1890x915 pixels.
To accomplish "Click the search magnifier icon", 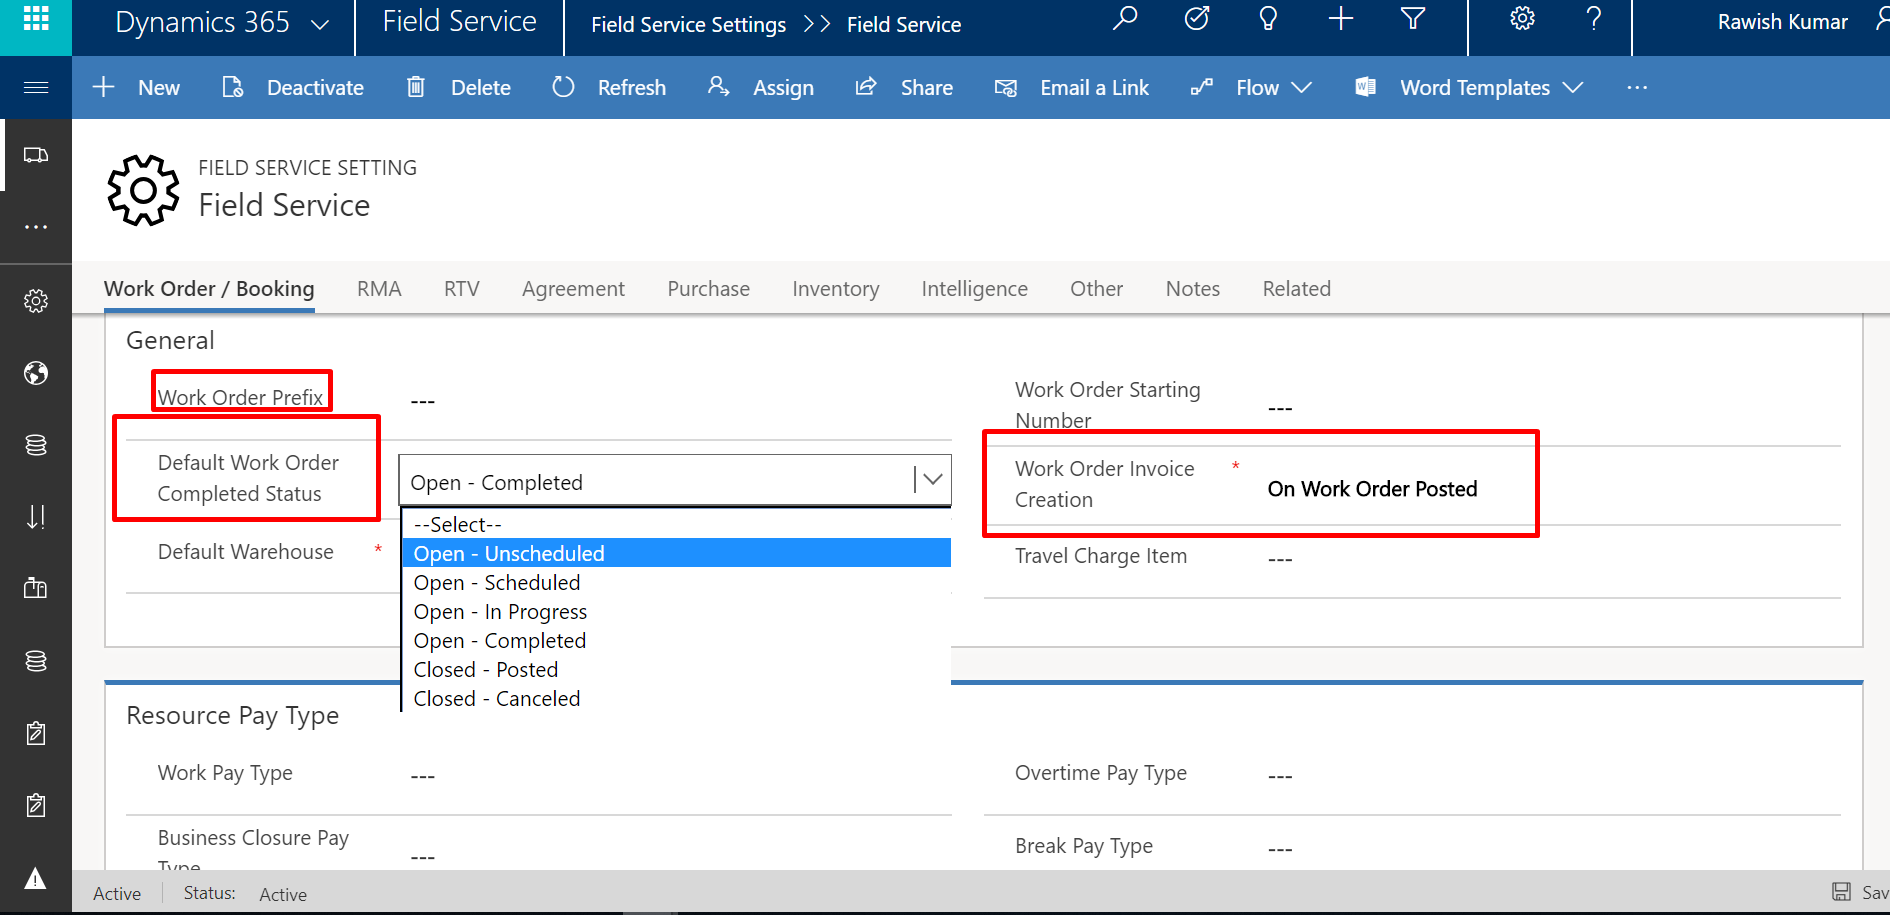I will [x=1125, y=20].
